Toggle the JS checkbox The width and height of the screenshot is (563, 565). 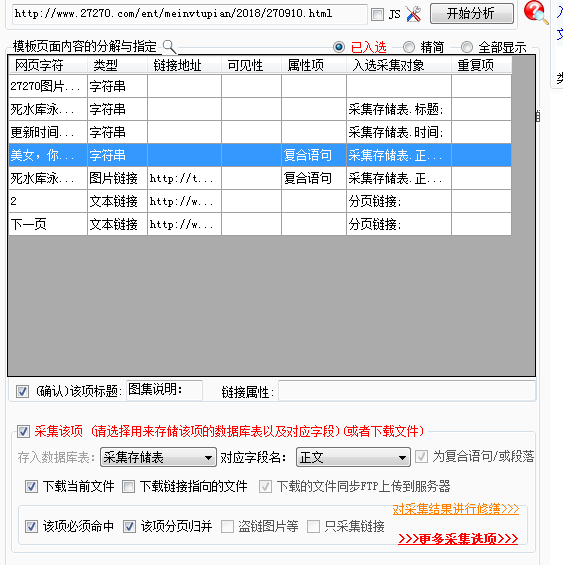point(377,14)
